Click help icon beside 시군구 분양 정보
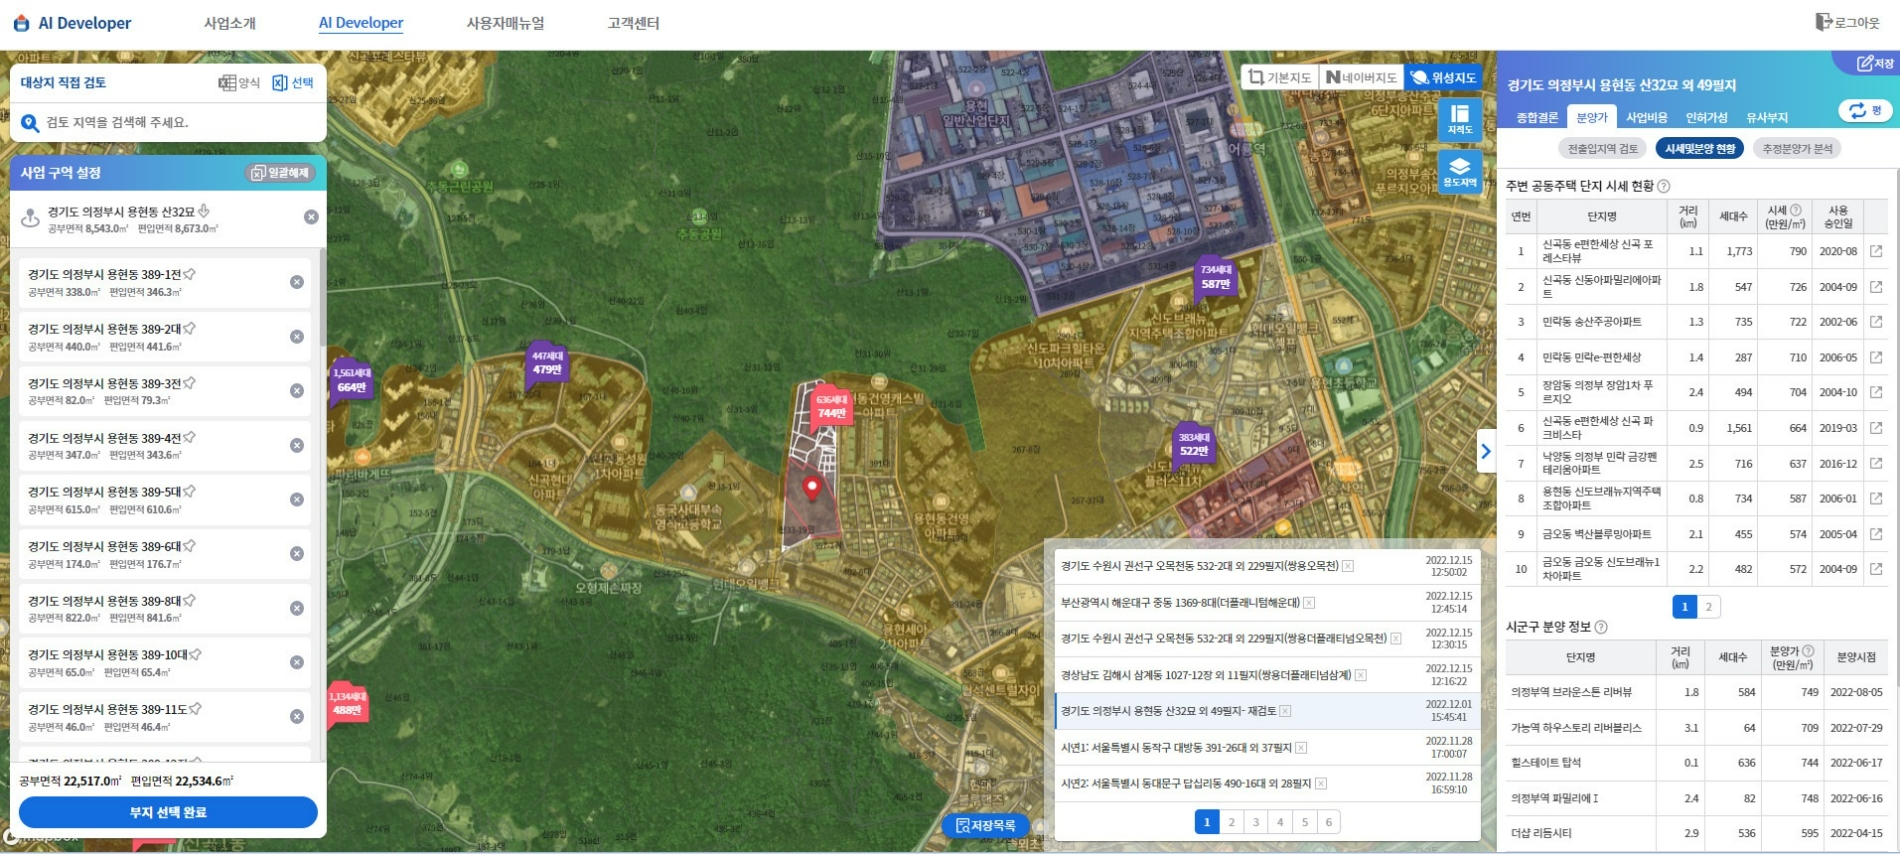The height and width of the screenshot is (854, 1900). point(1601,627)
